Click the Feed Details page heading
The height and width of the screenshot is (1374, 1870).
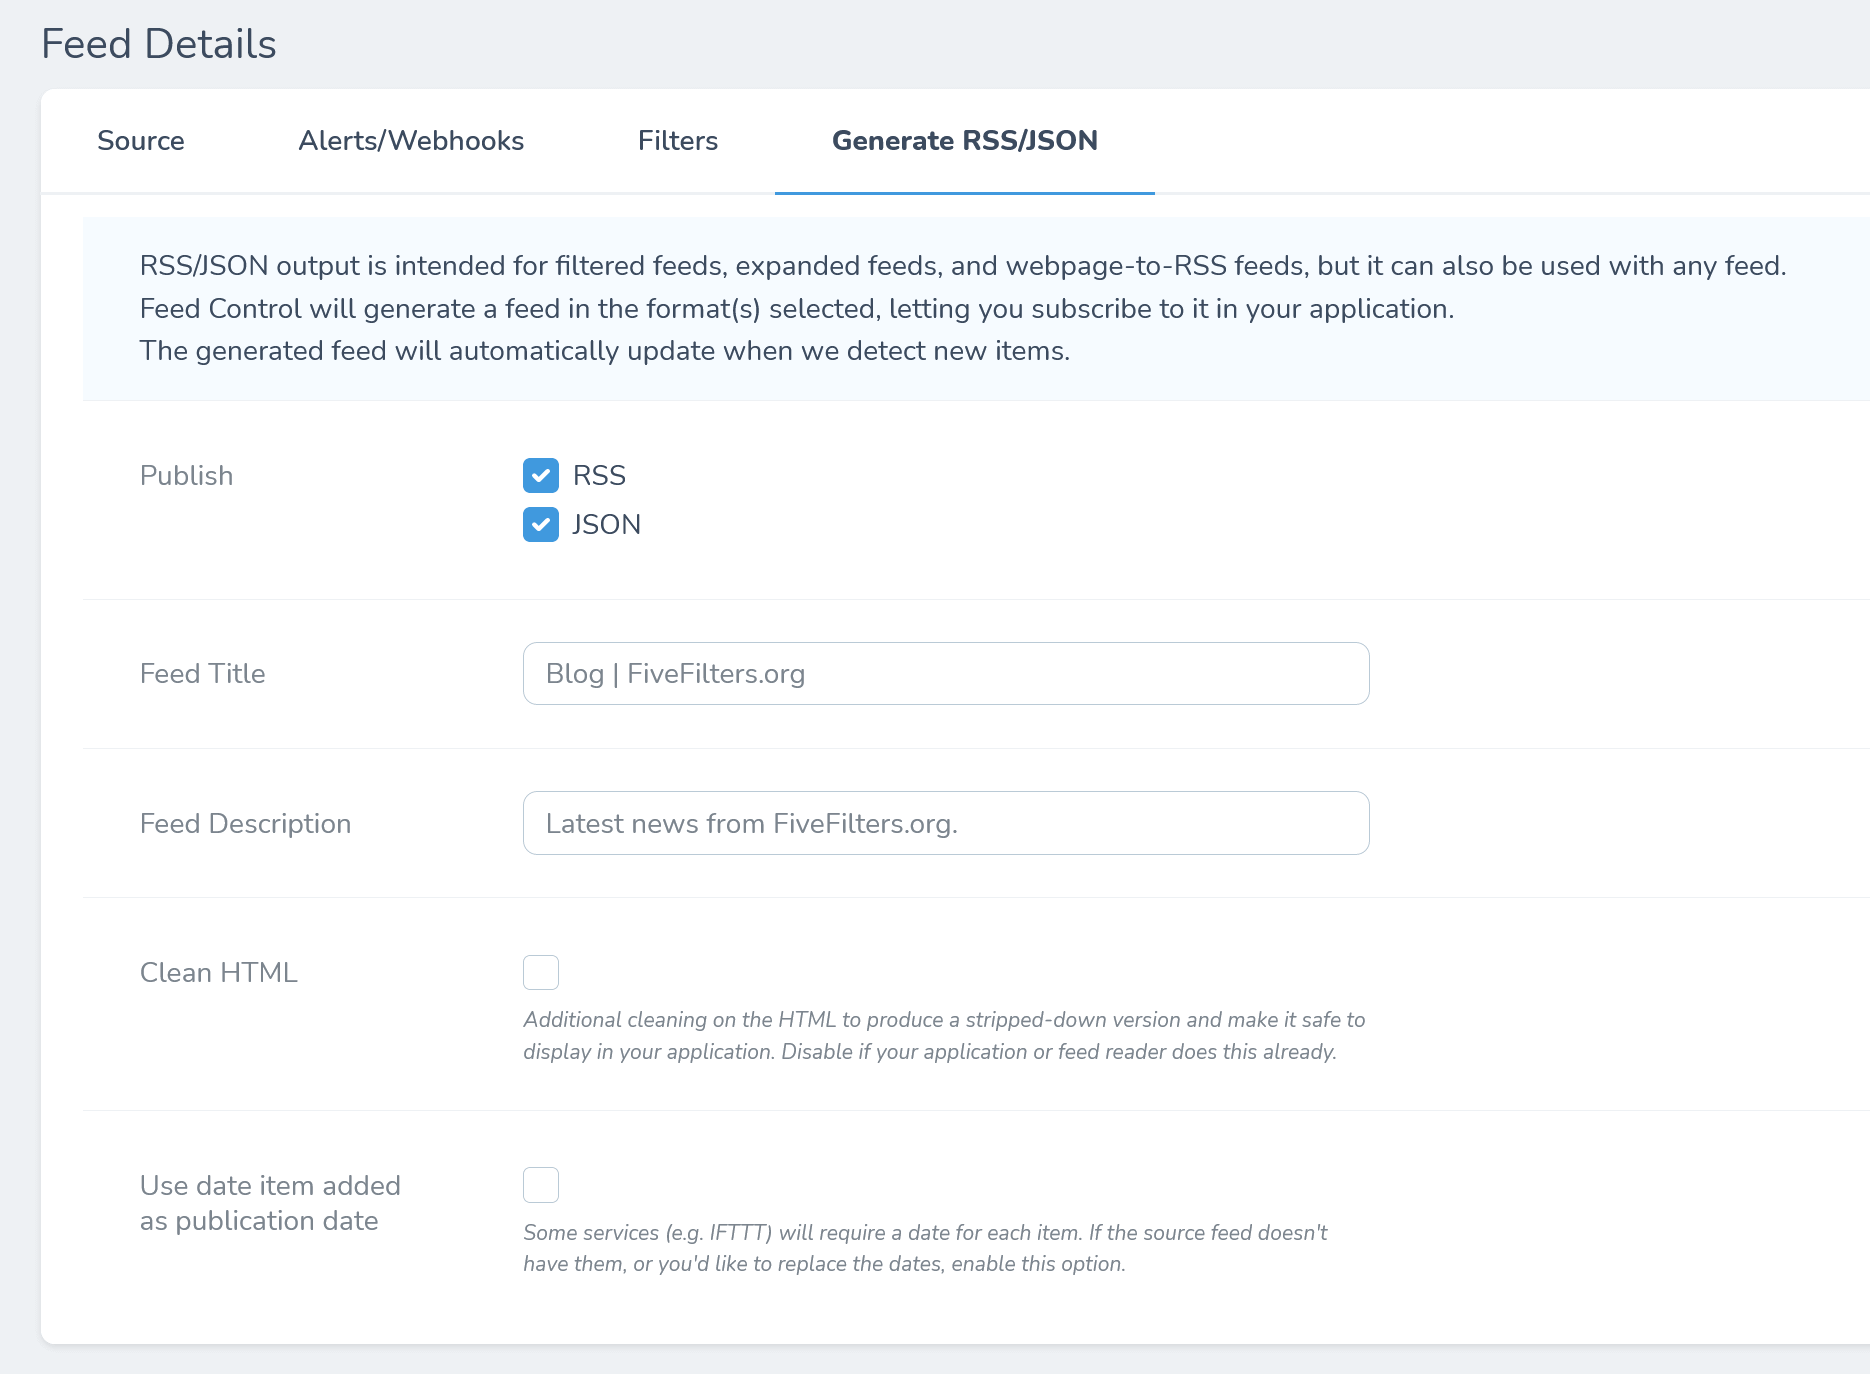tap(159, 44)
